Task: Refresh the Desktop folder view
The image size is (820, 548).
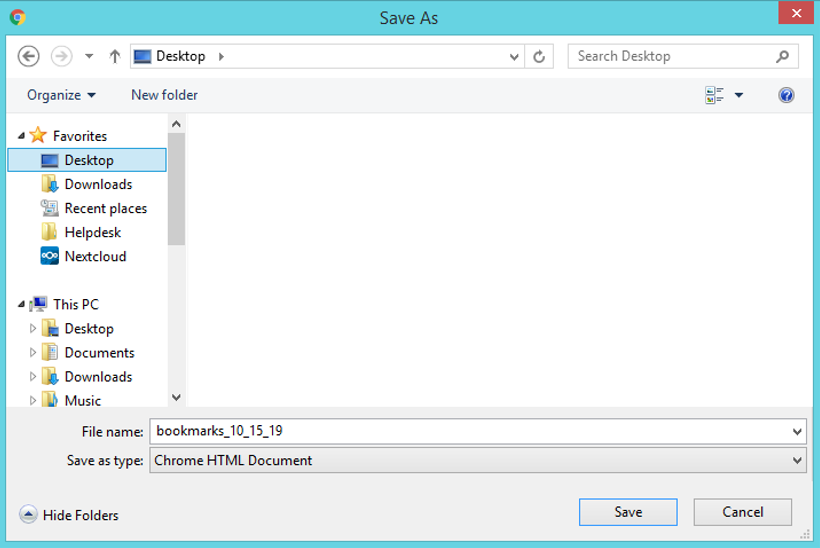Action: 539,56
